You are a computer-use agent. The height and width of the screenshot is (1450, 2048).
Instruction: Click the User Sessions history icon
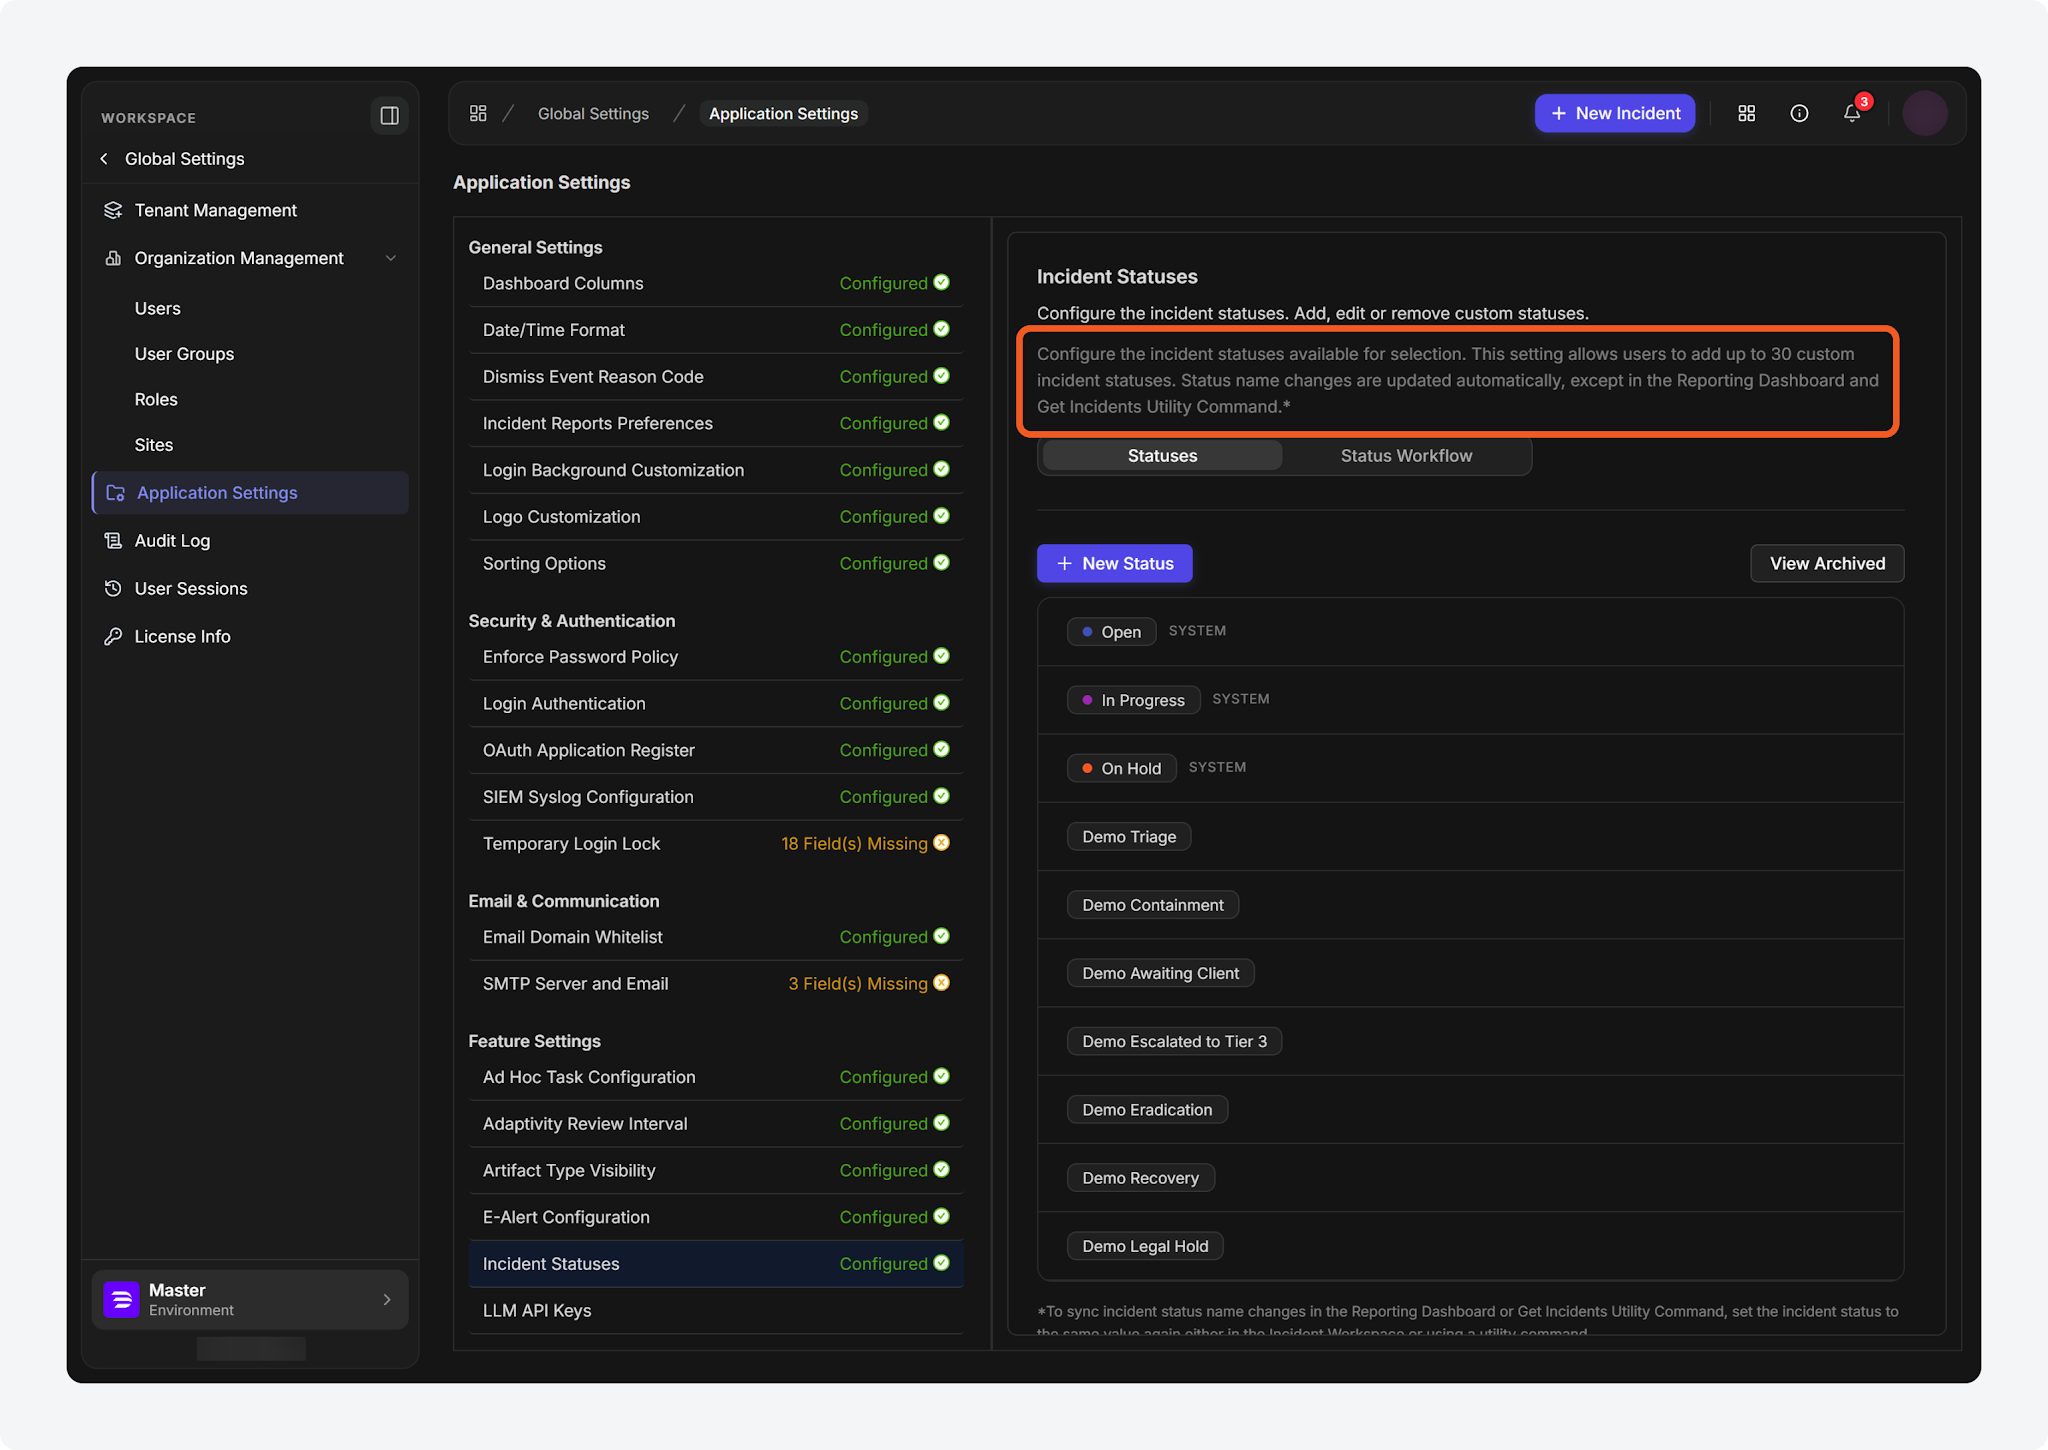coord(113,589)
